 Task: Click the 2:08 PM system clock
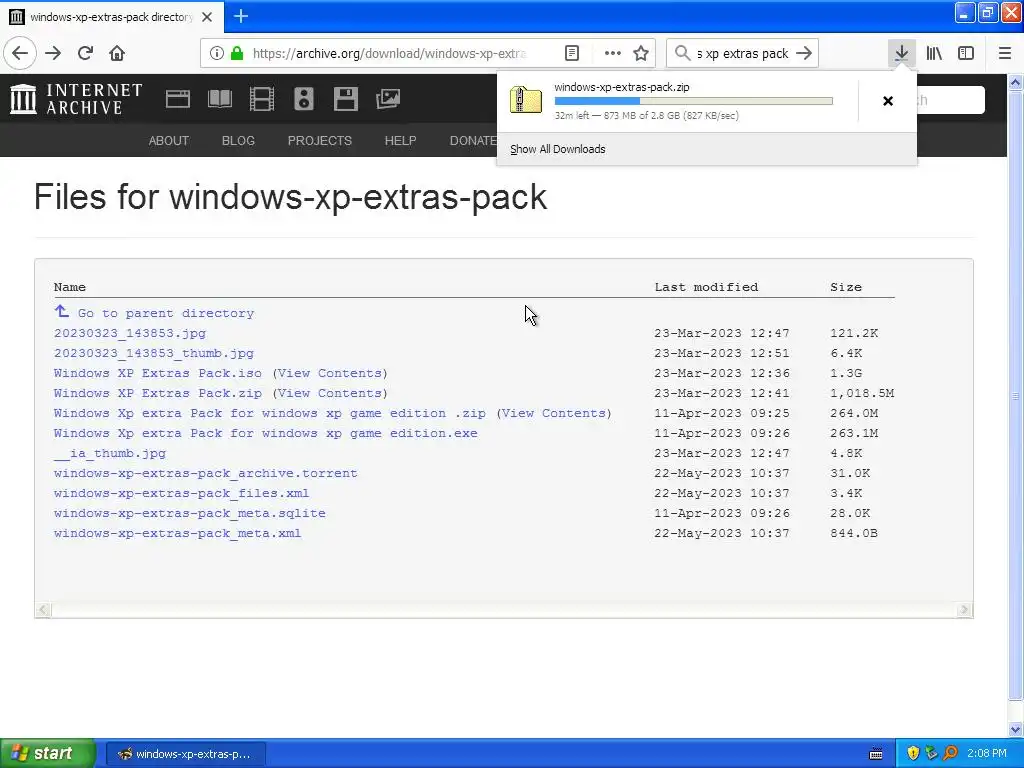click(987, 754)
